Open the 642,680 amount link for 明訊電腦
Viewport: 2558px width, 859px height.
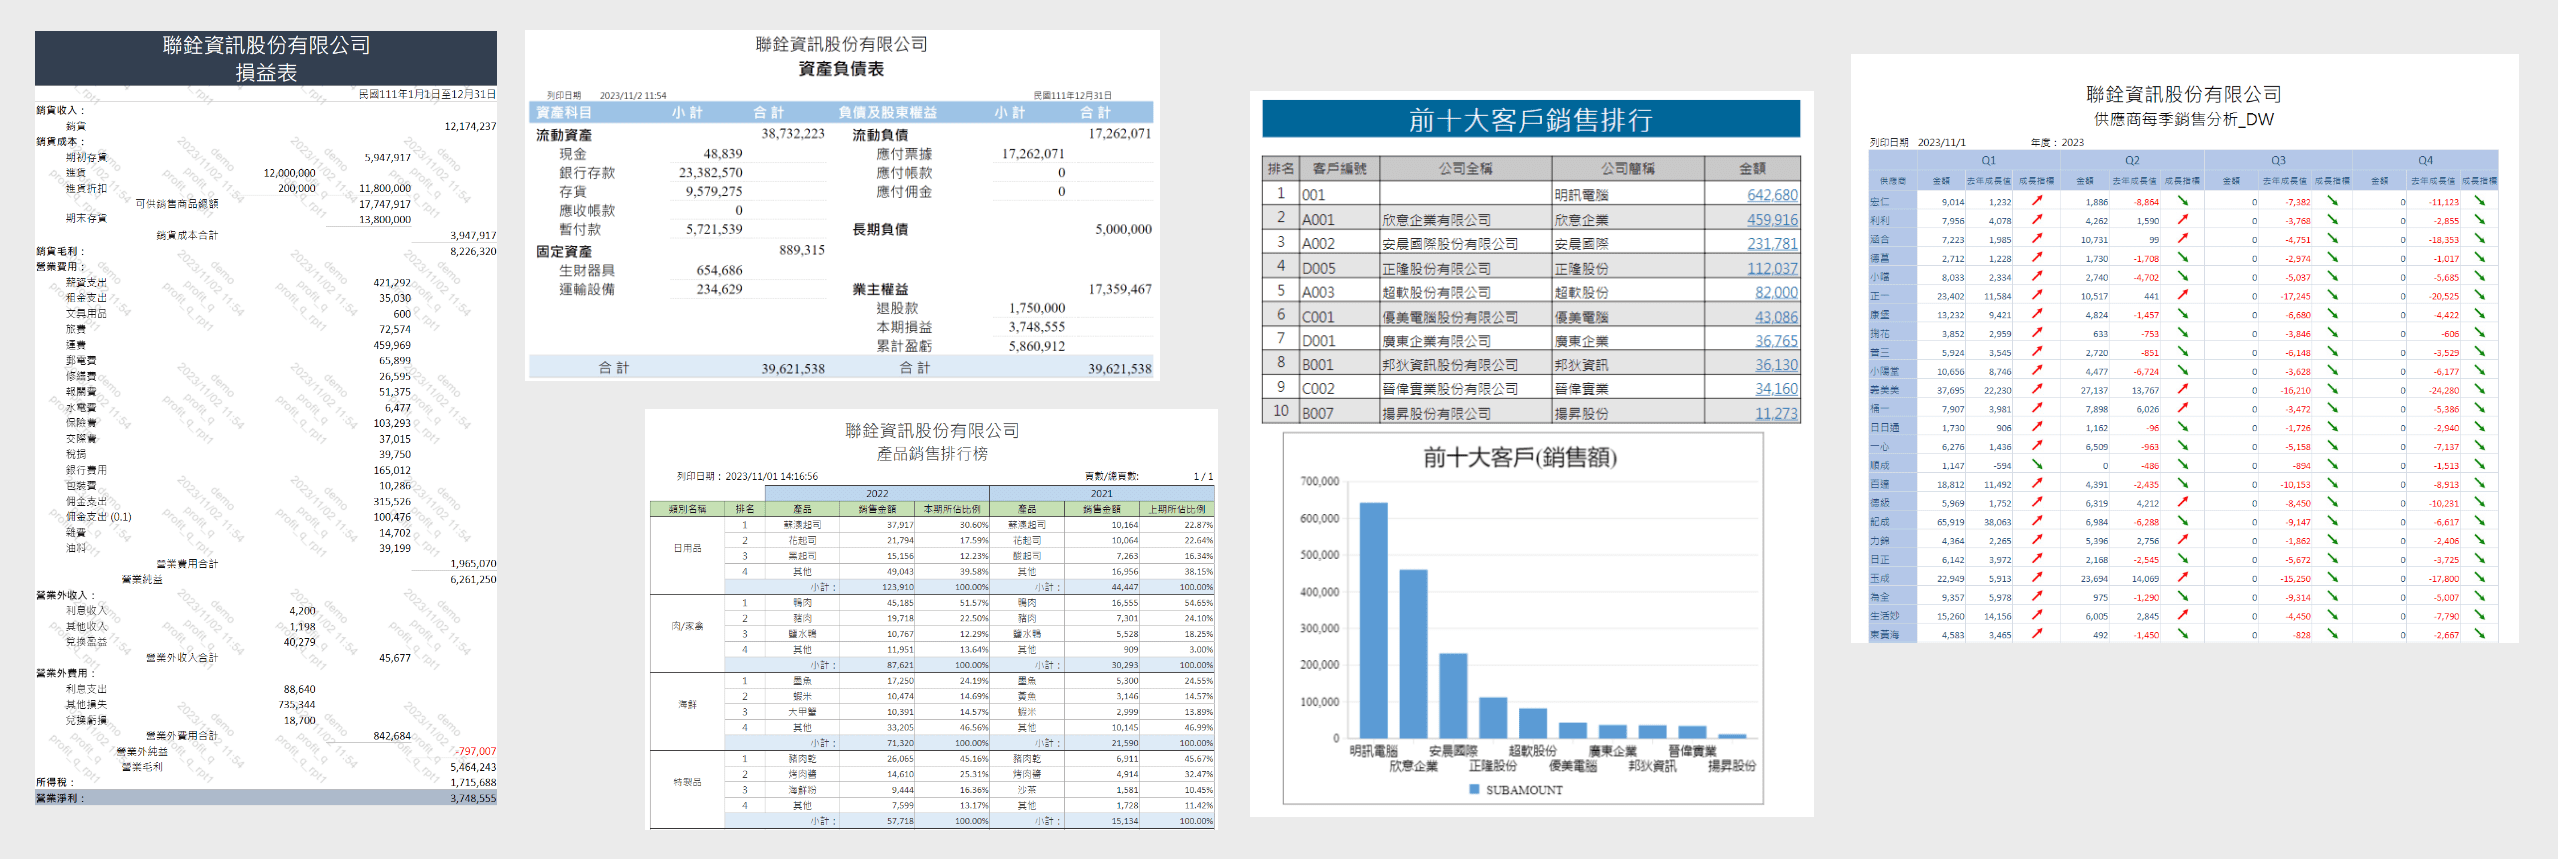(1772, 195)
